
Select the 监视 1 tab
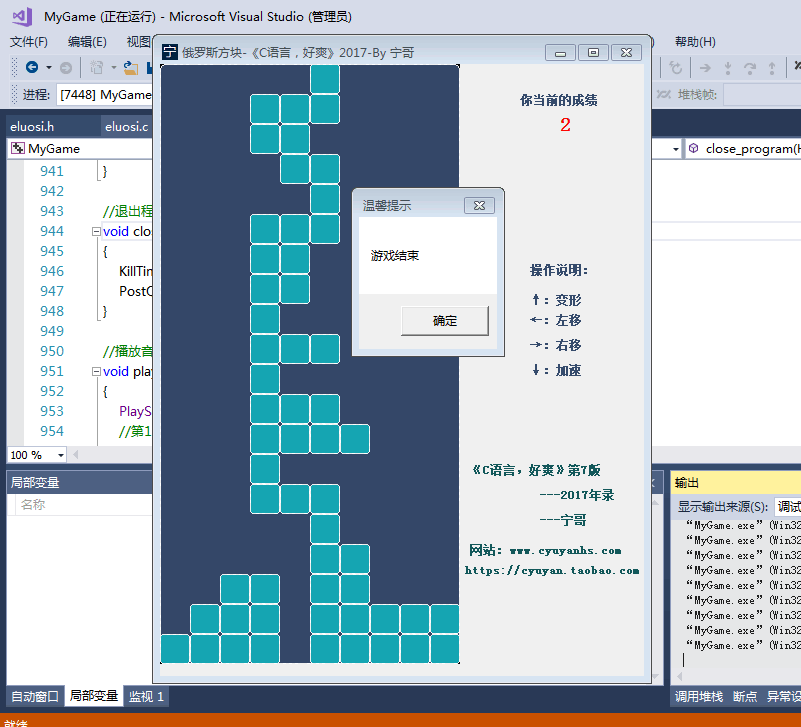(146, 696)
